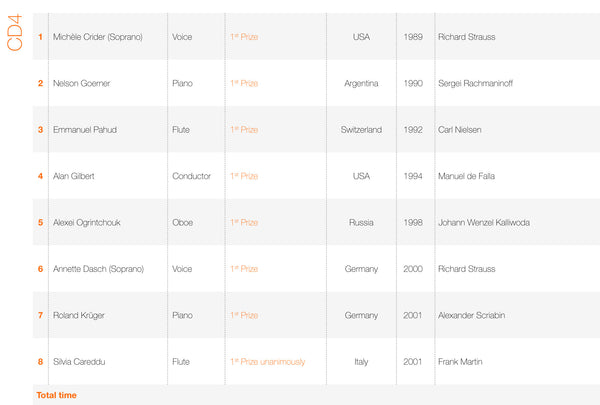This screenshot has width=600, height=405.
Task: Click the Switzerland country cell
Action: coord(361,130)
